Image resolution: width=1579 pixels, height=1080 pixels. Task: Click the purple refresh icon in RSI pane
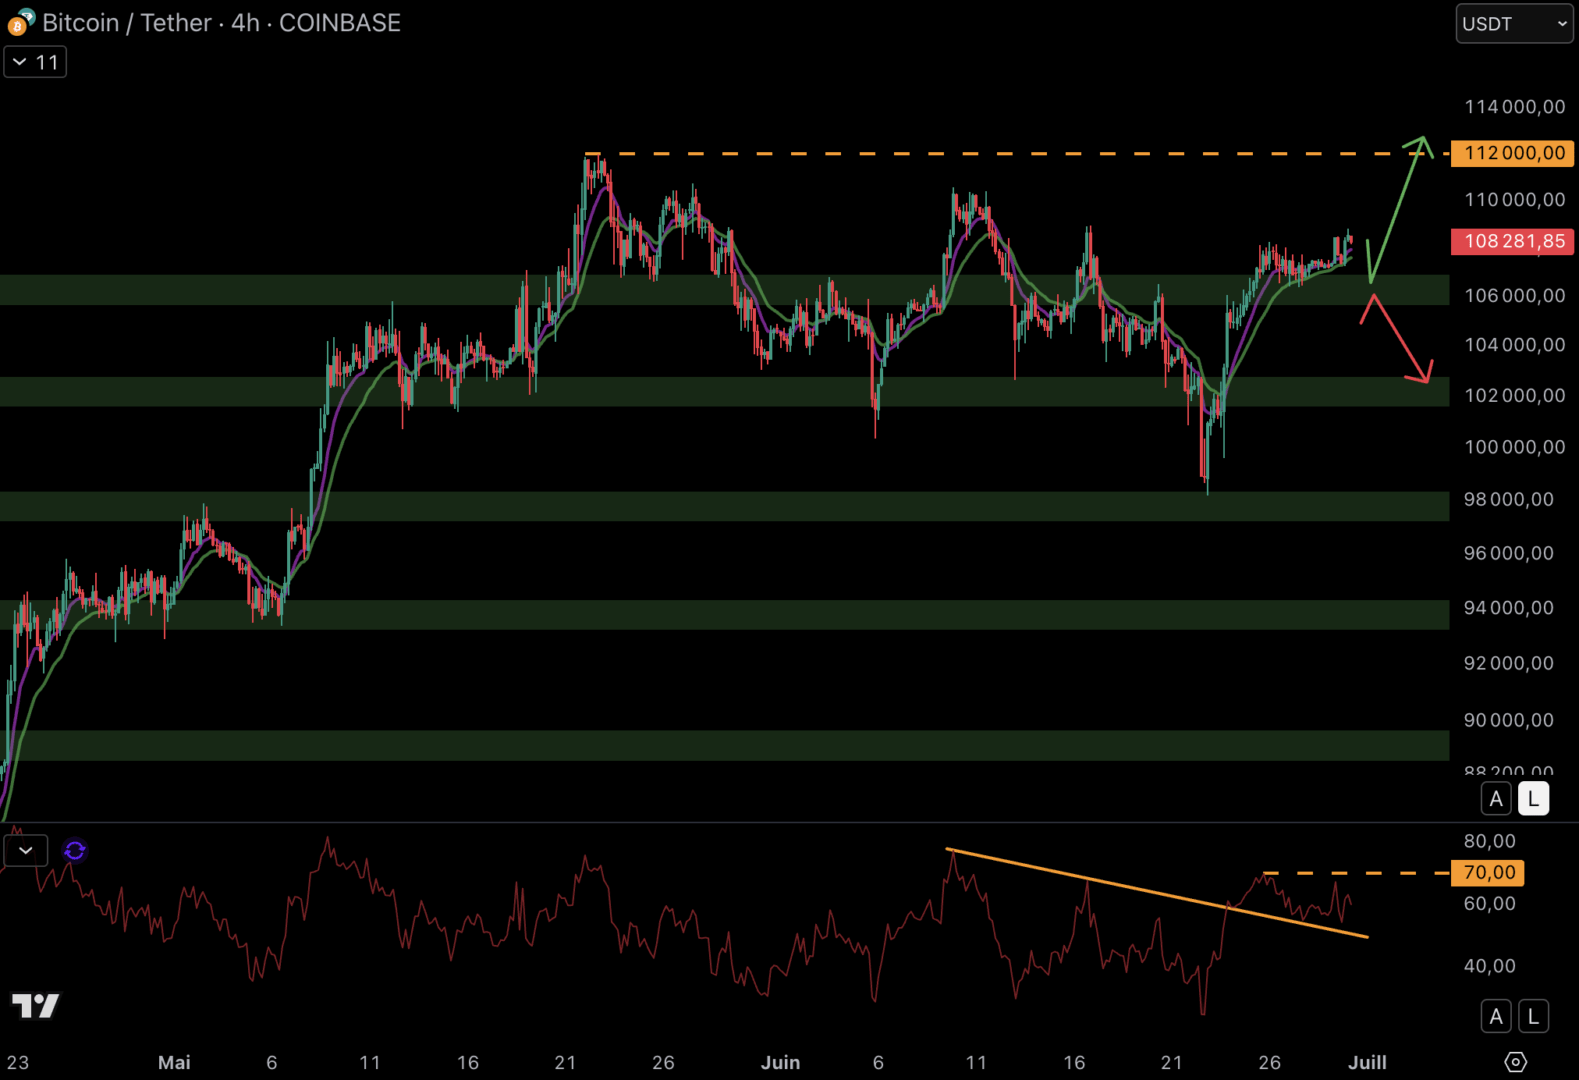pos(75,851)
